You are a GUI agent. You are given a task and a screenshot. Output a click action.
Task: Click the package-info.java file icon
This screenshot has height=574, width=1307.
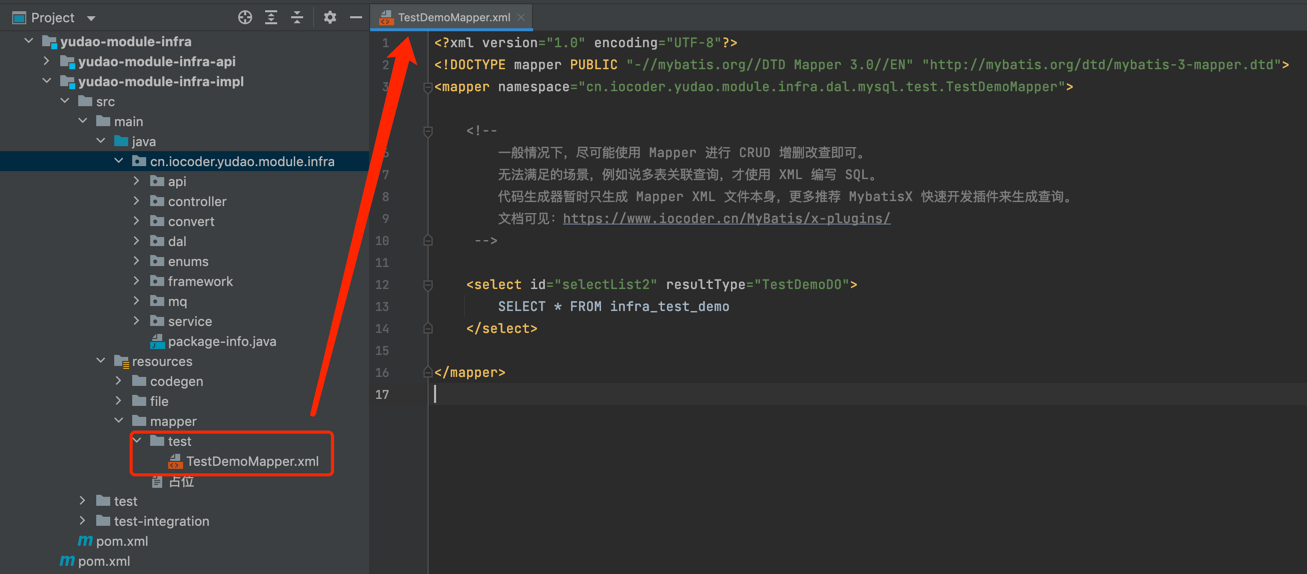[x=157, y=341]
